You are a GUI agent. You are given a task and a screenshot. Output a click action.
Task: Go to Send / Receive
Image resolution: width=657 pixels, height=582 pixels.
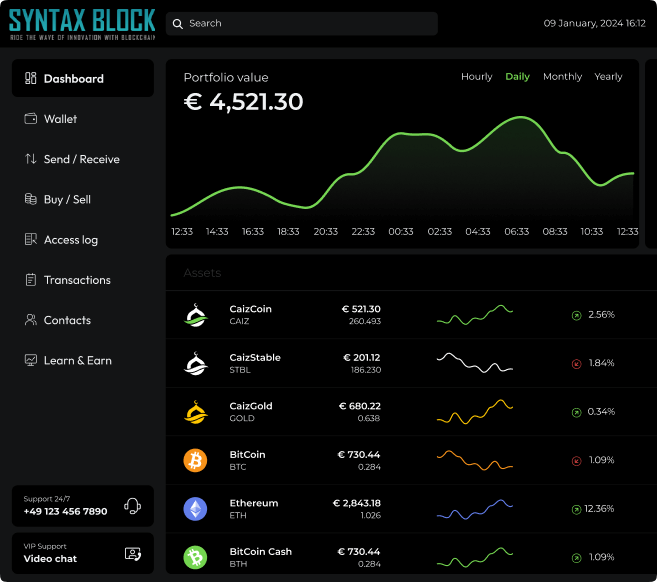point(81,159)
